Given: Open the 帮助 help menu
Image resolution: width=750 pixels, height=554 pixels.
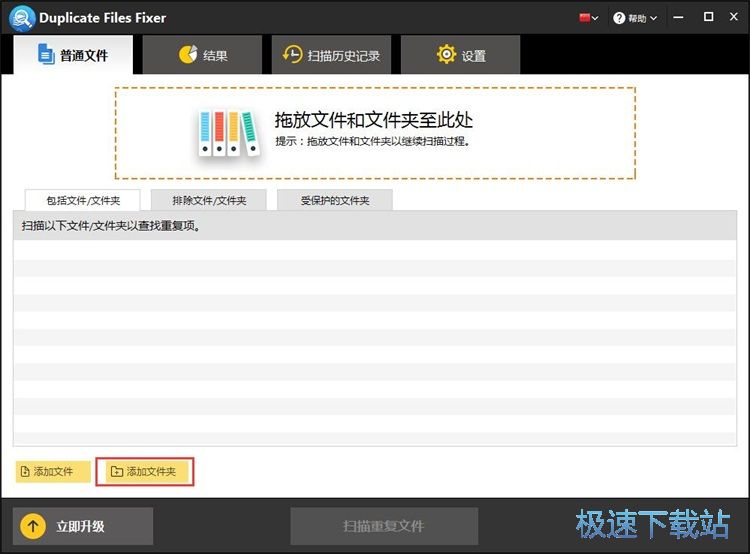Looking at the screenshot, I should pyautogui.click(x=635, y=18).
